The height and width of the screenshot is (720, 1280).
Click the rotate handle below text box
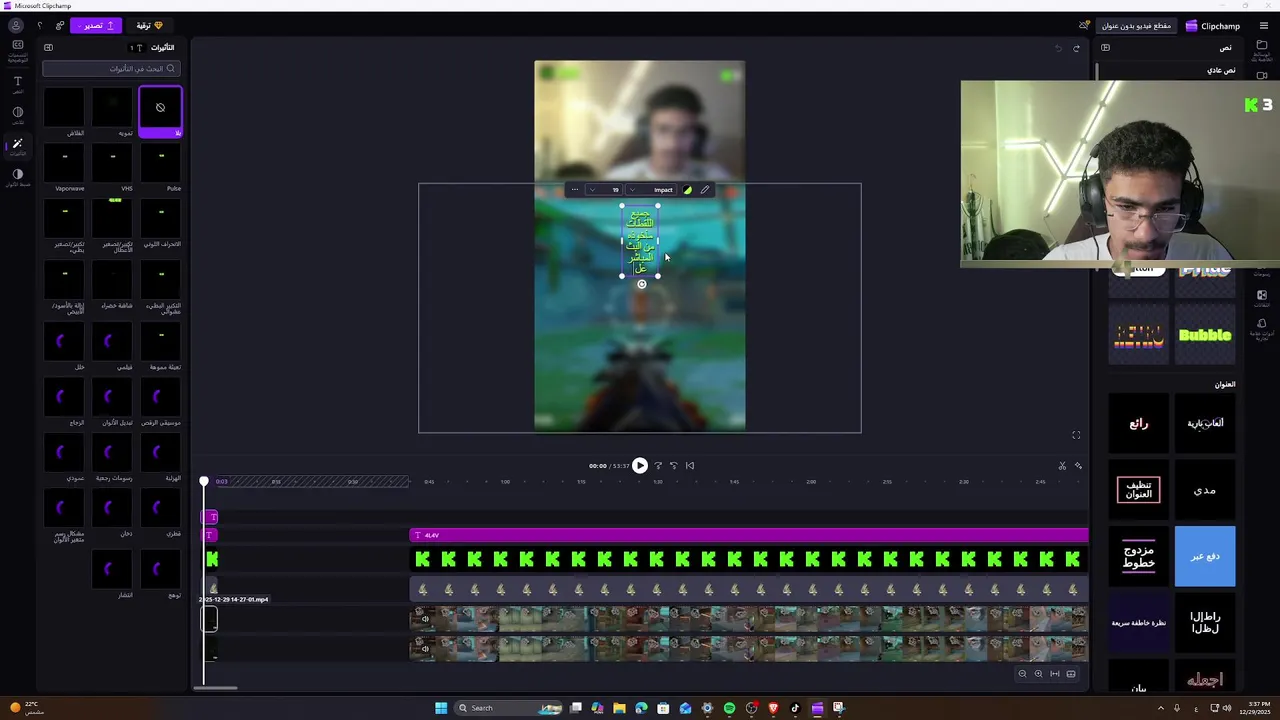(642, 284)
